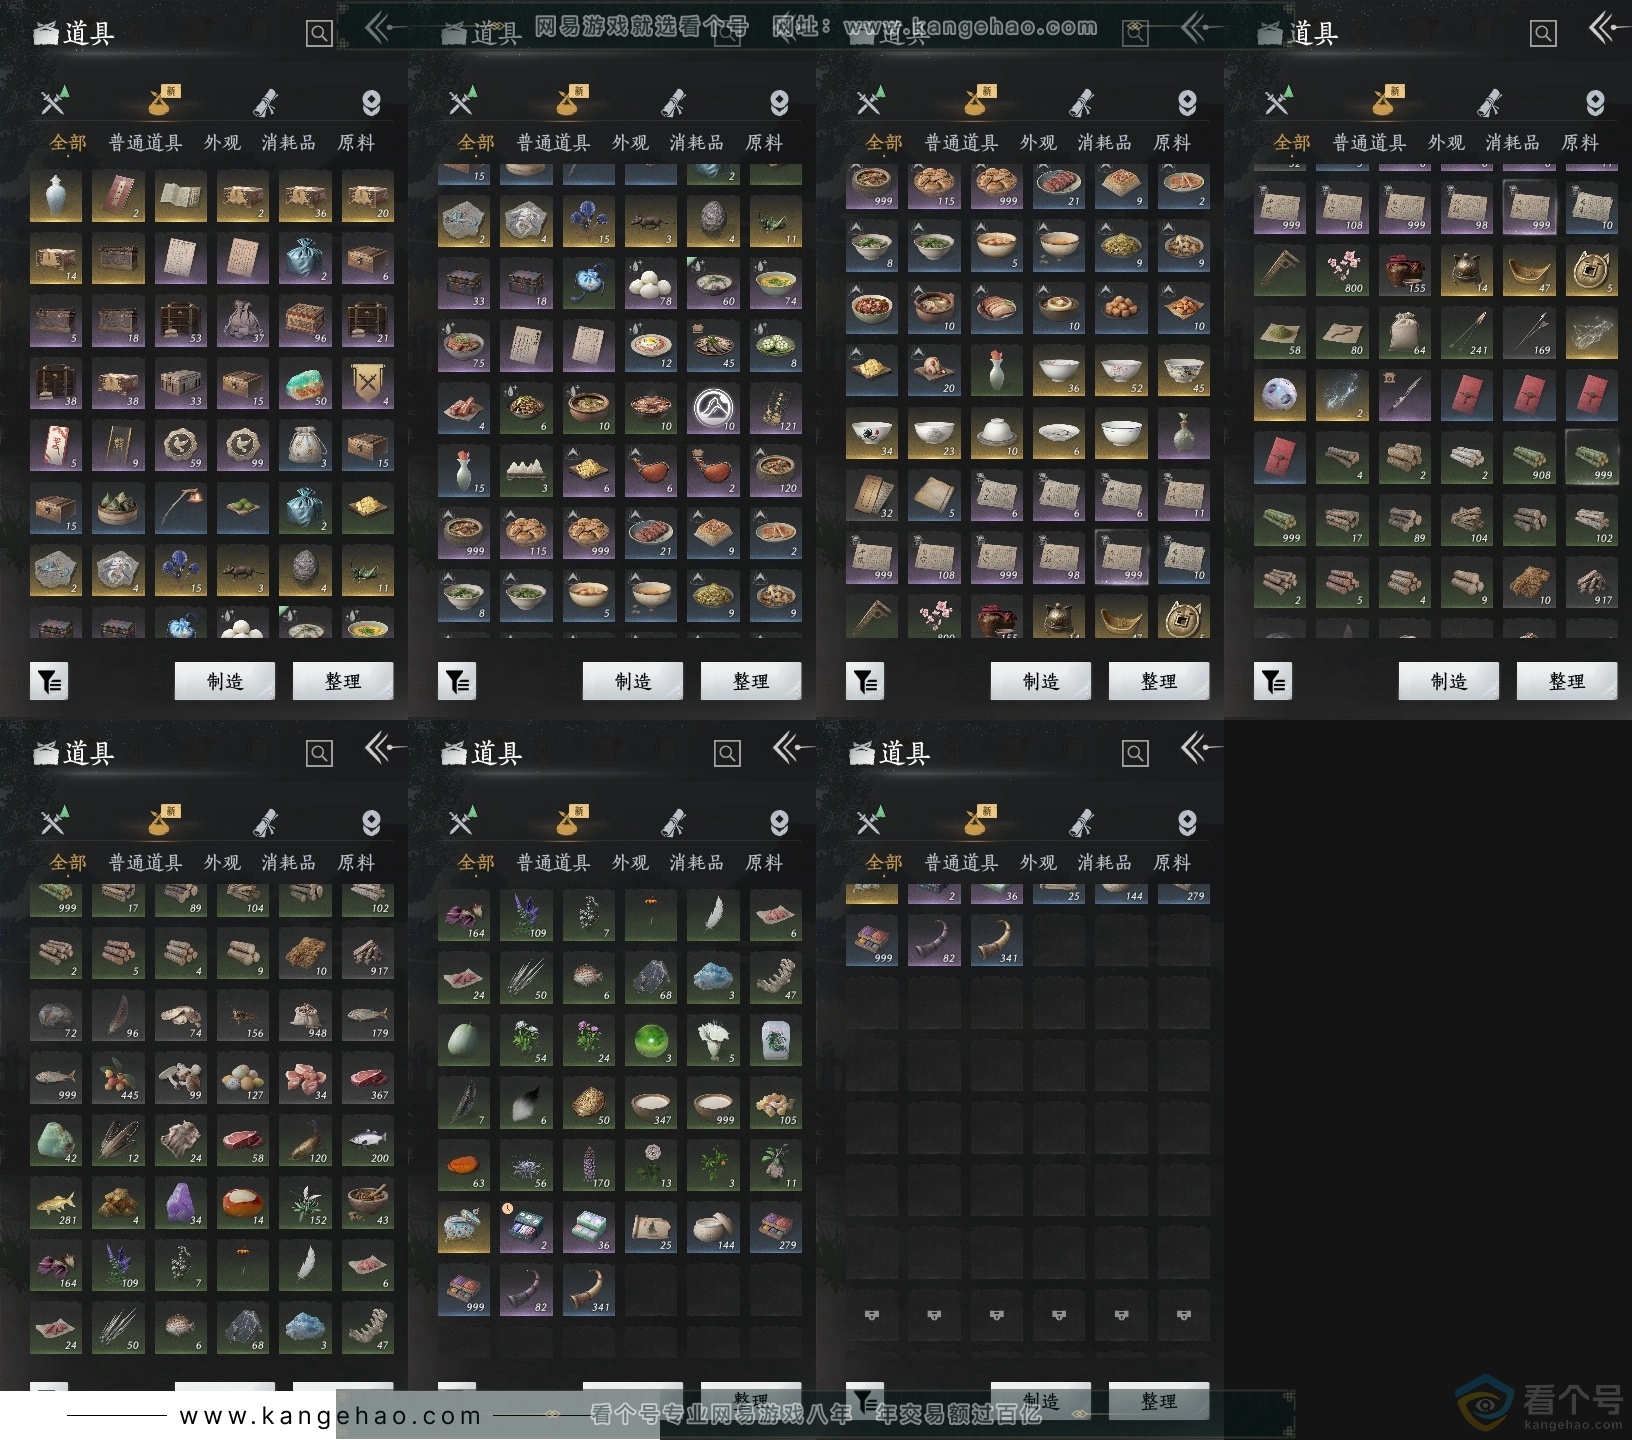Collapse the bottom-middle 道具 panel with the arrow
The image size is (1632, 1440).
(793, 748)
